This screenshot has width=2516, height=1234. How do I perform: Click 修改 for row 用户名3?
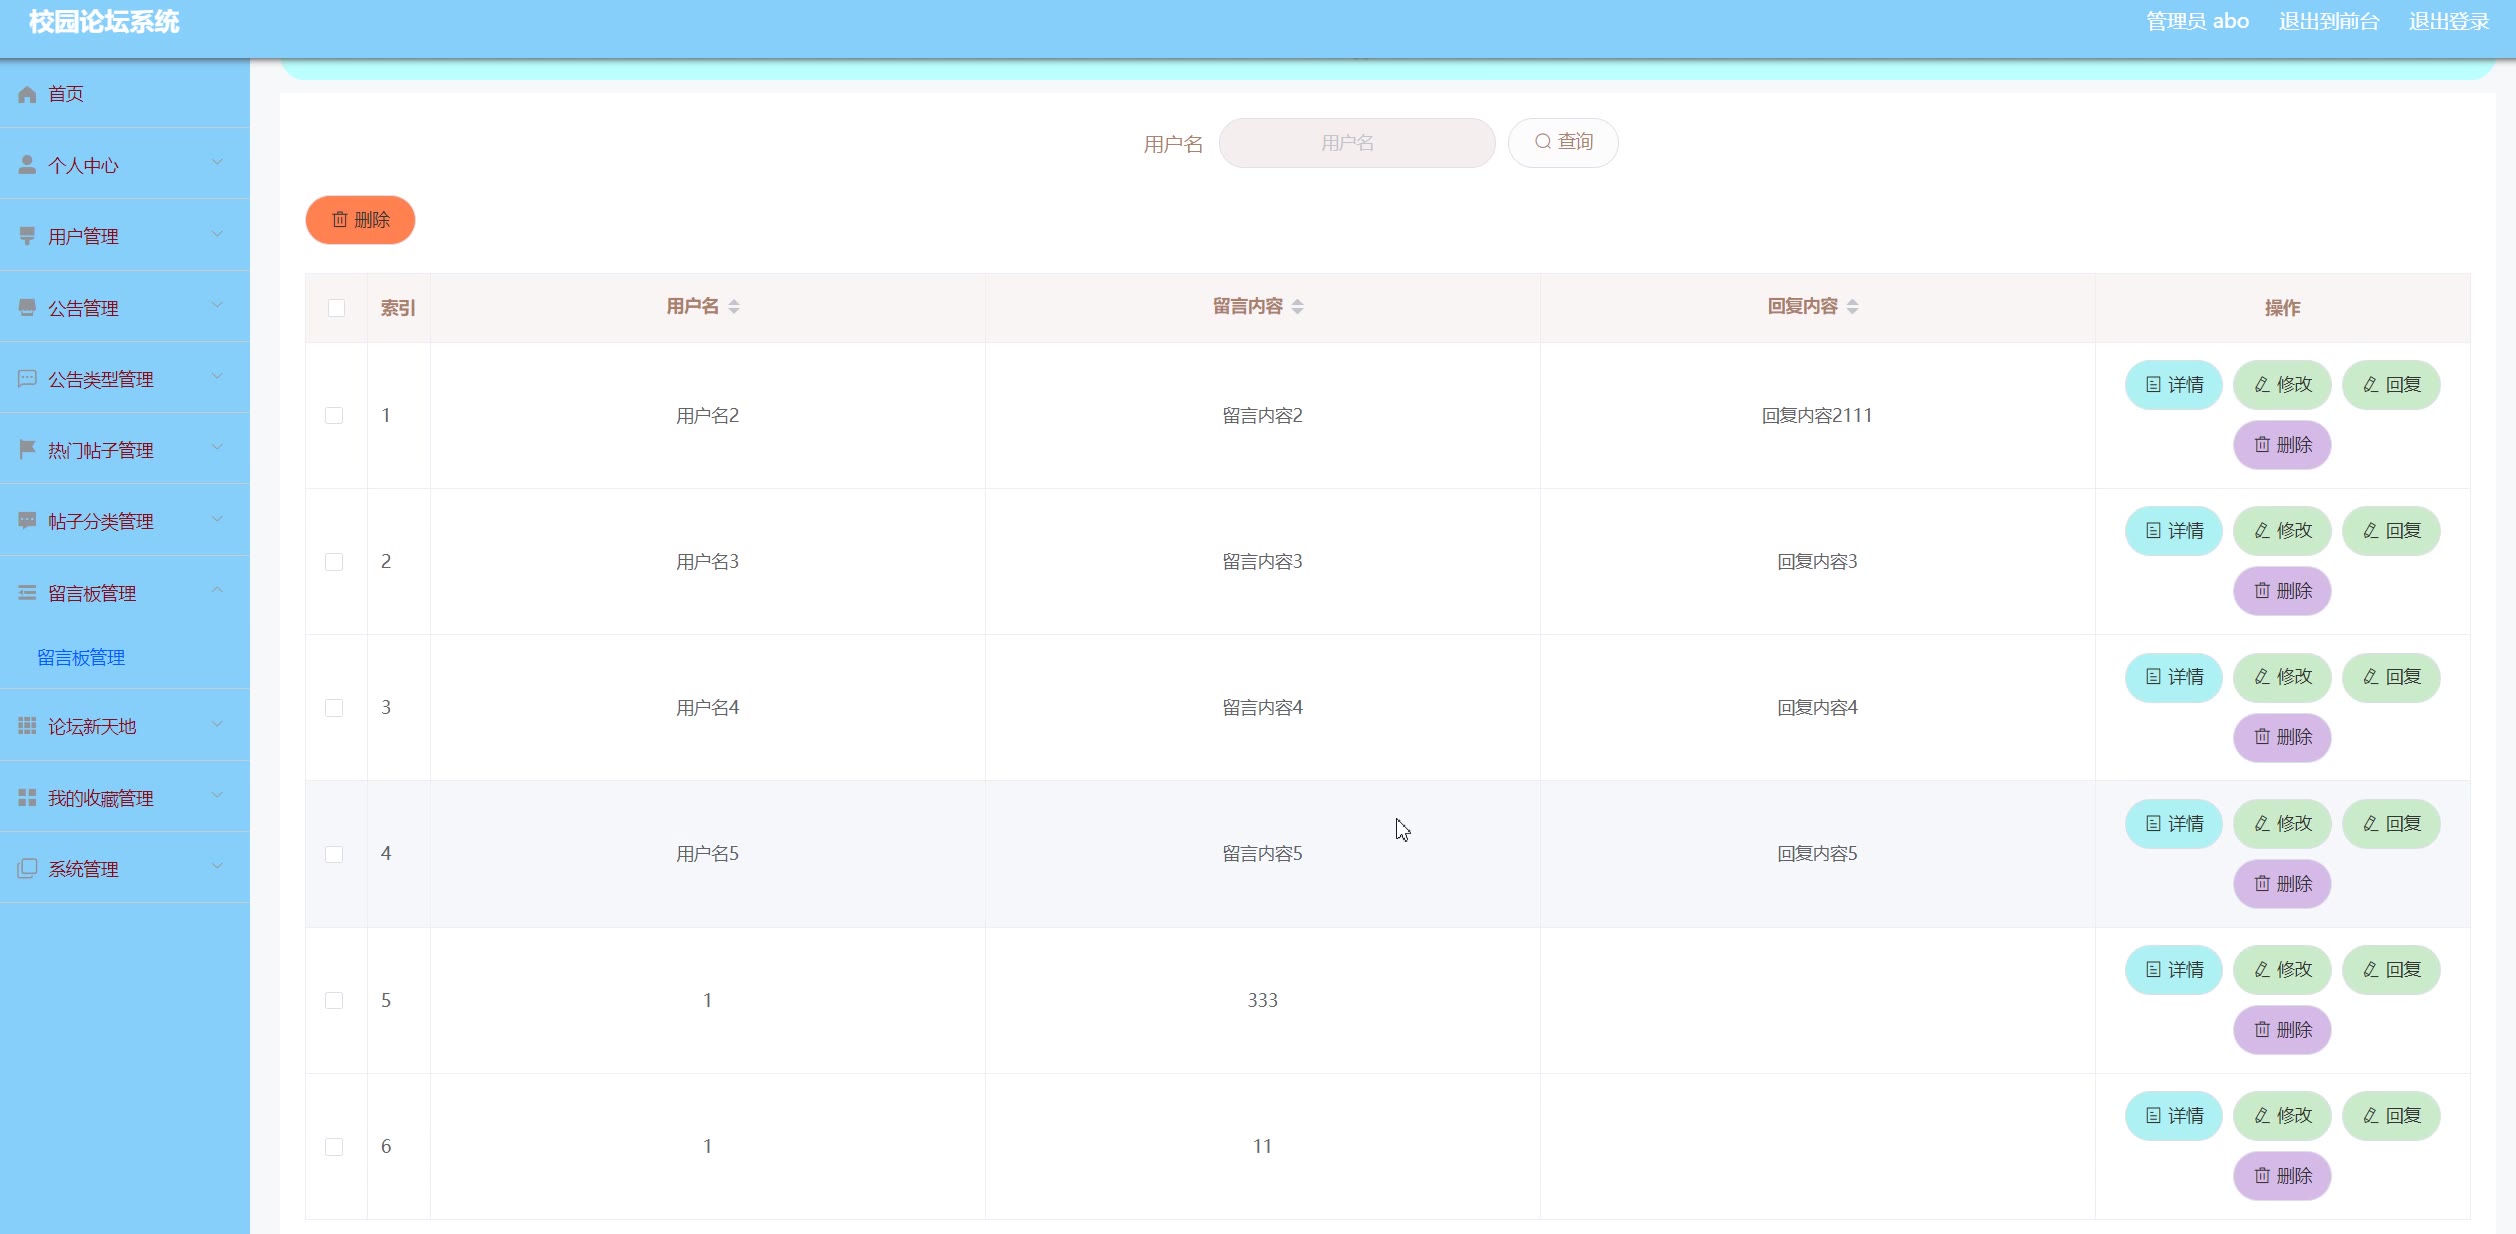pyautogui.click(x=2283, y=531)
